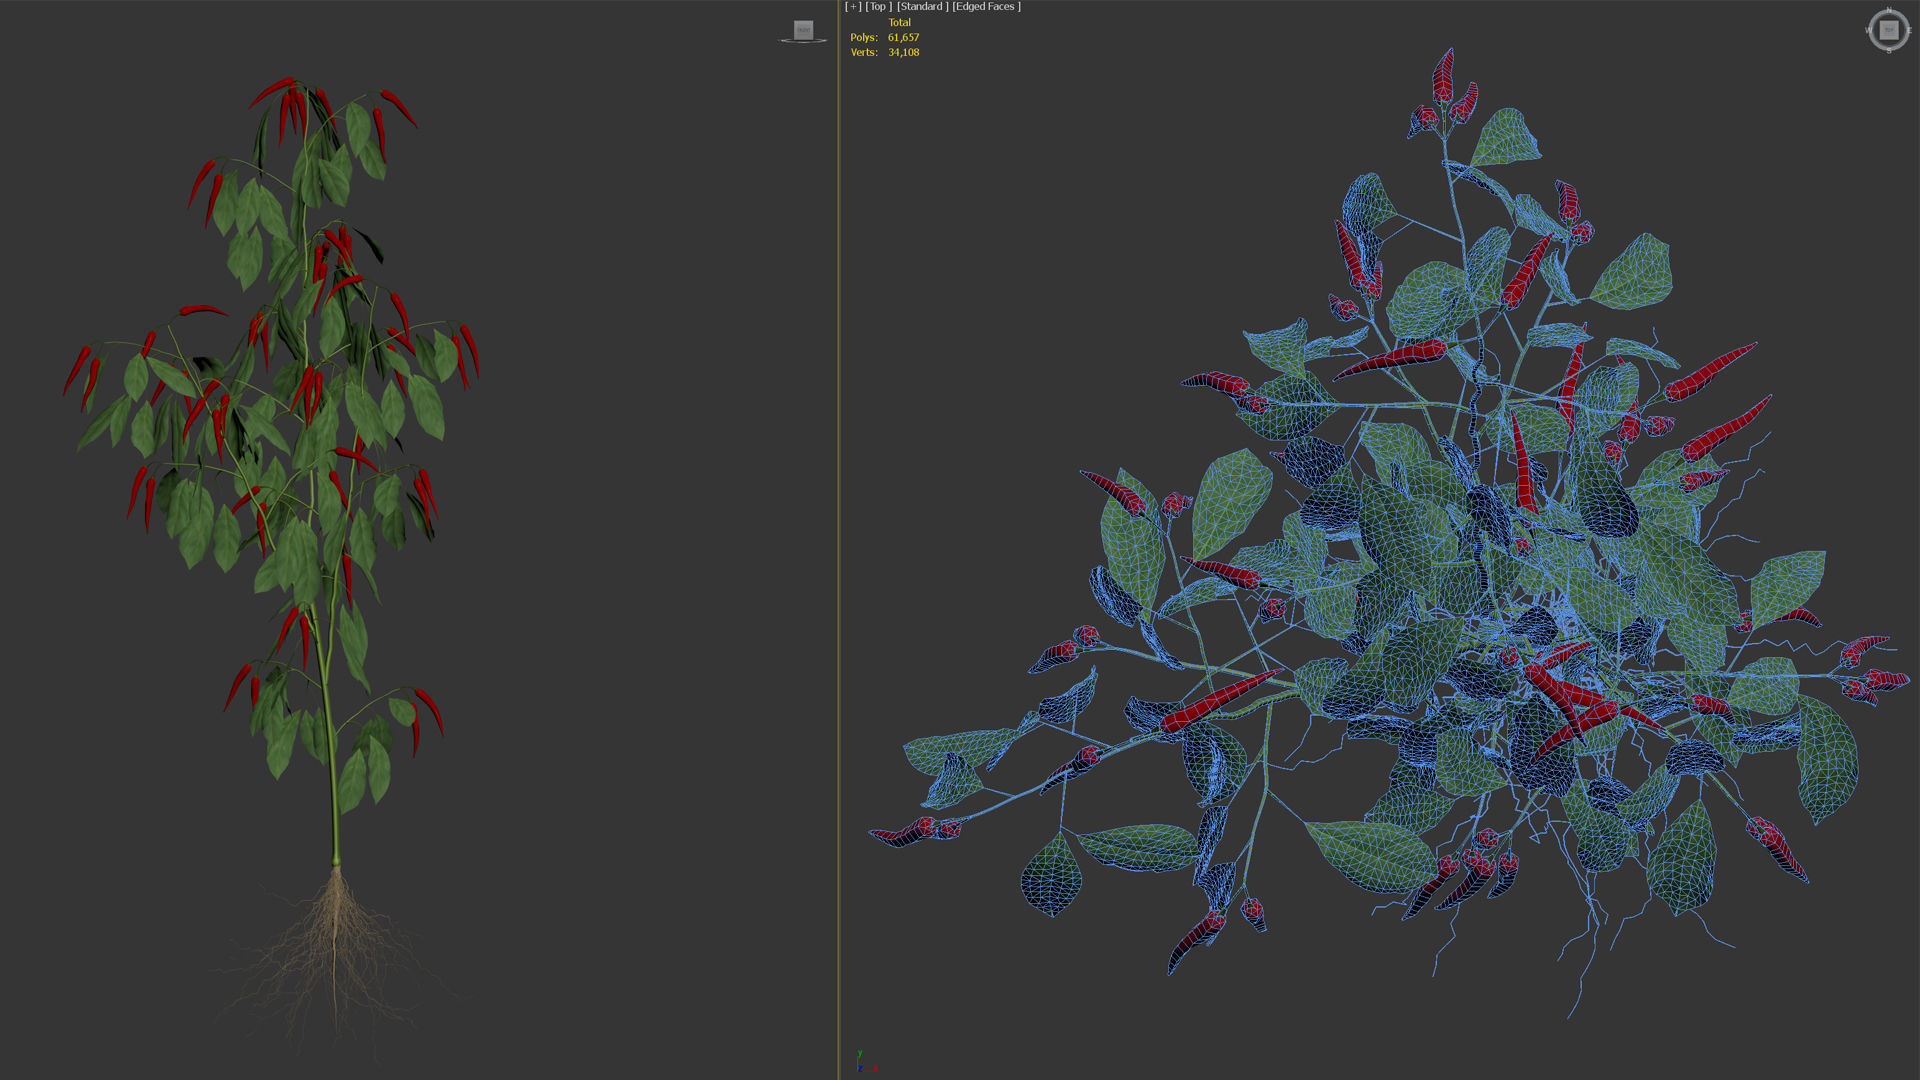1920x1080 pixels.
Task: Open the [Top] point-of-view viewport menu
Action: click(x=878, y=7)
